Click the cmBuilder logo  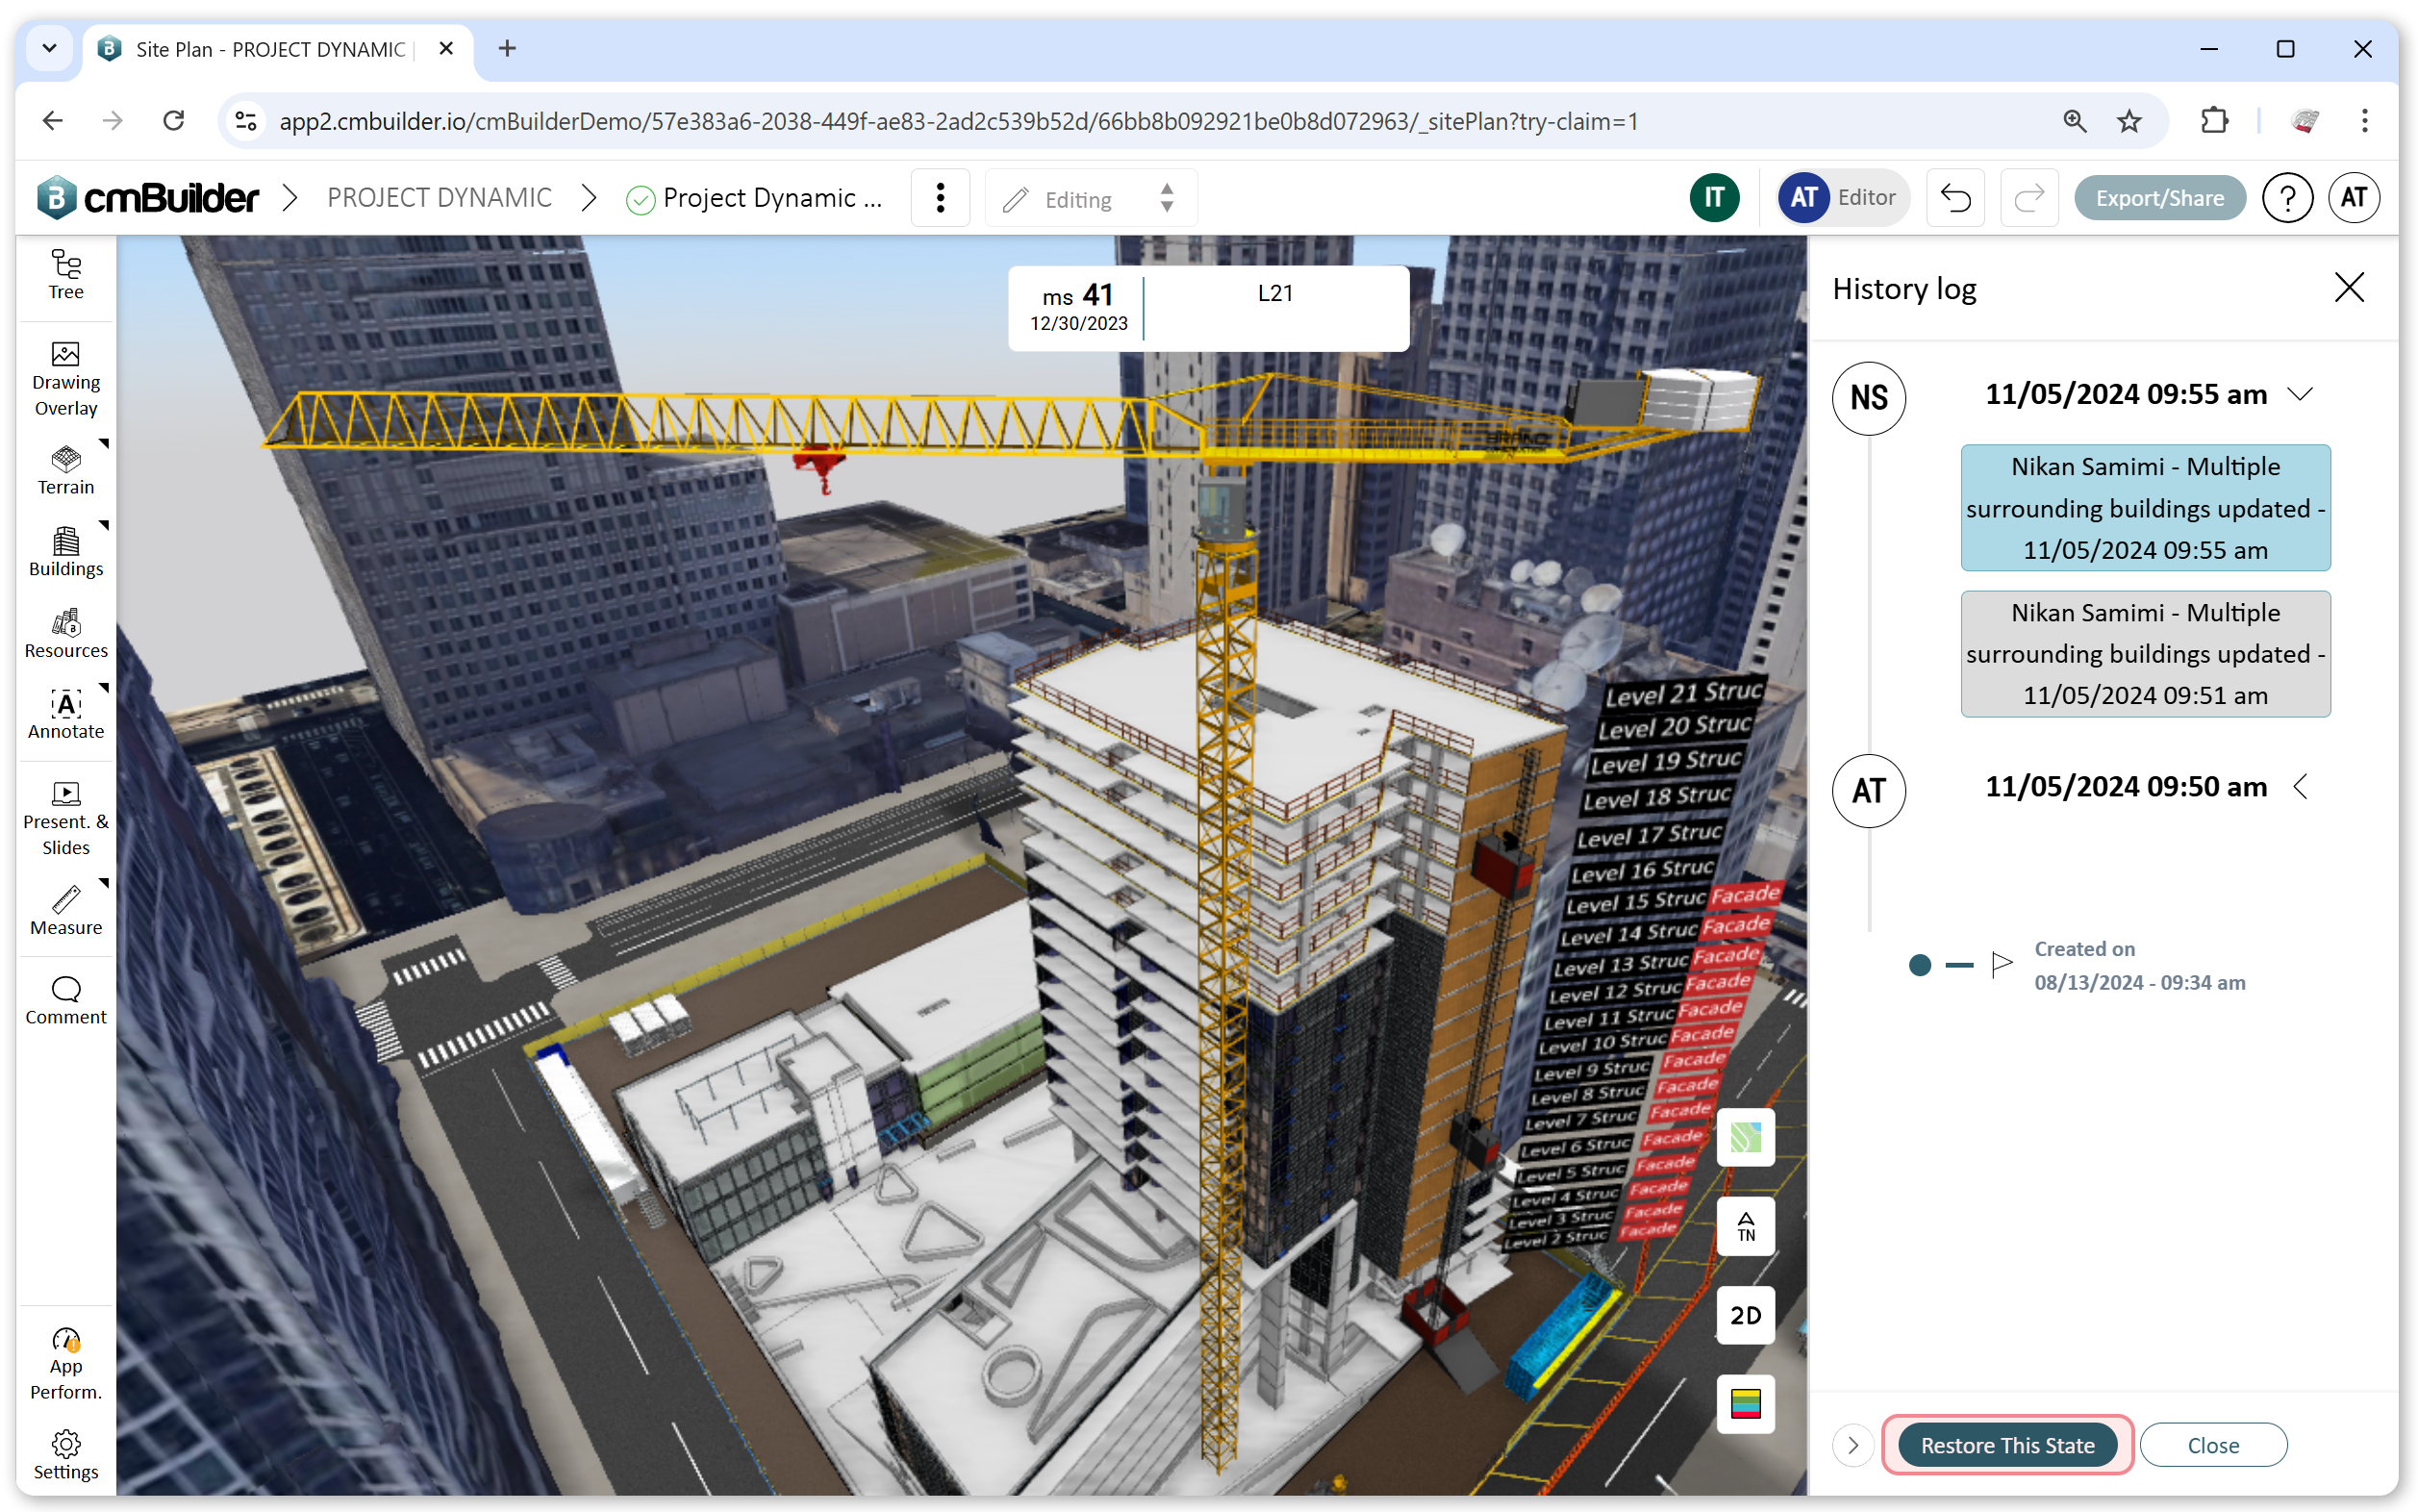pyautogui.click(x=147, y=198)
